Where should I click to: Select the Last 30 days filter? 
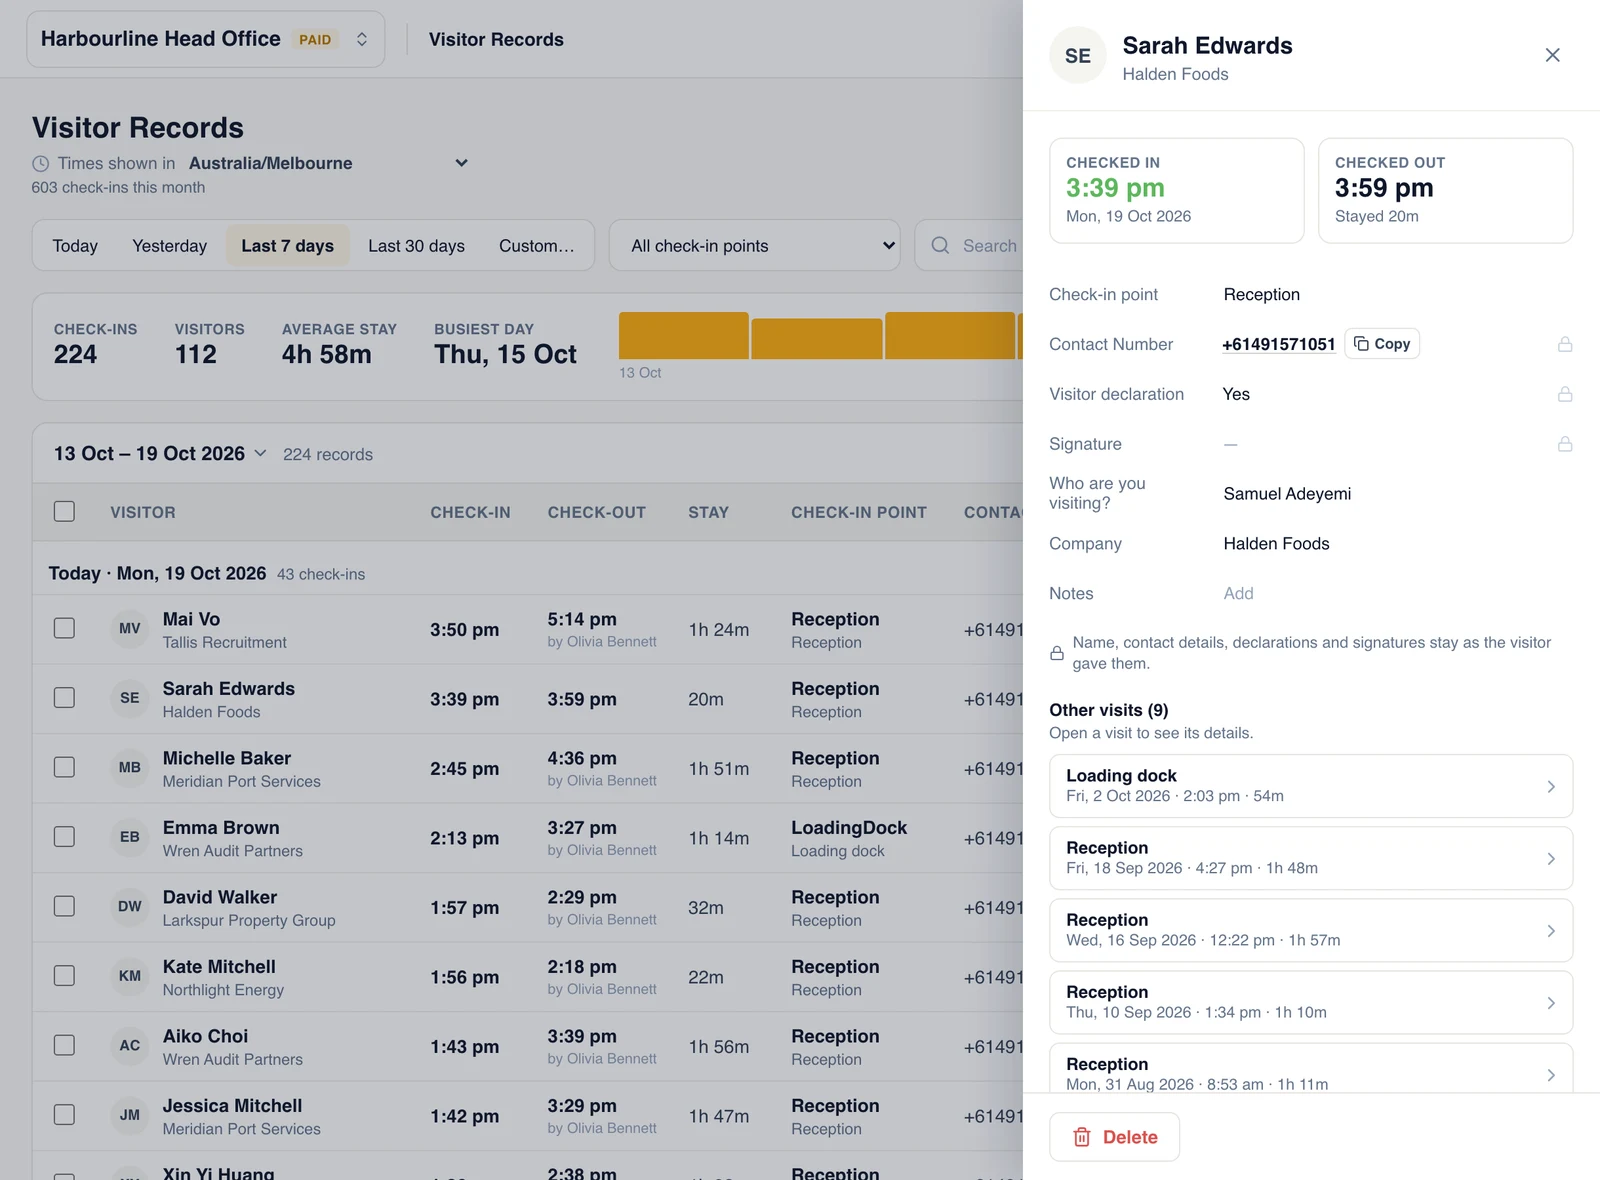click(x=416, y=246)
